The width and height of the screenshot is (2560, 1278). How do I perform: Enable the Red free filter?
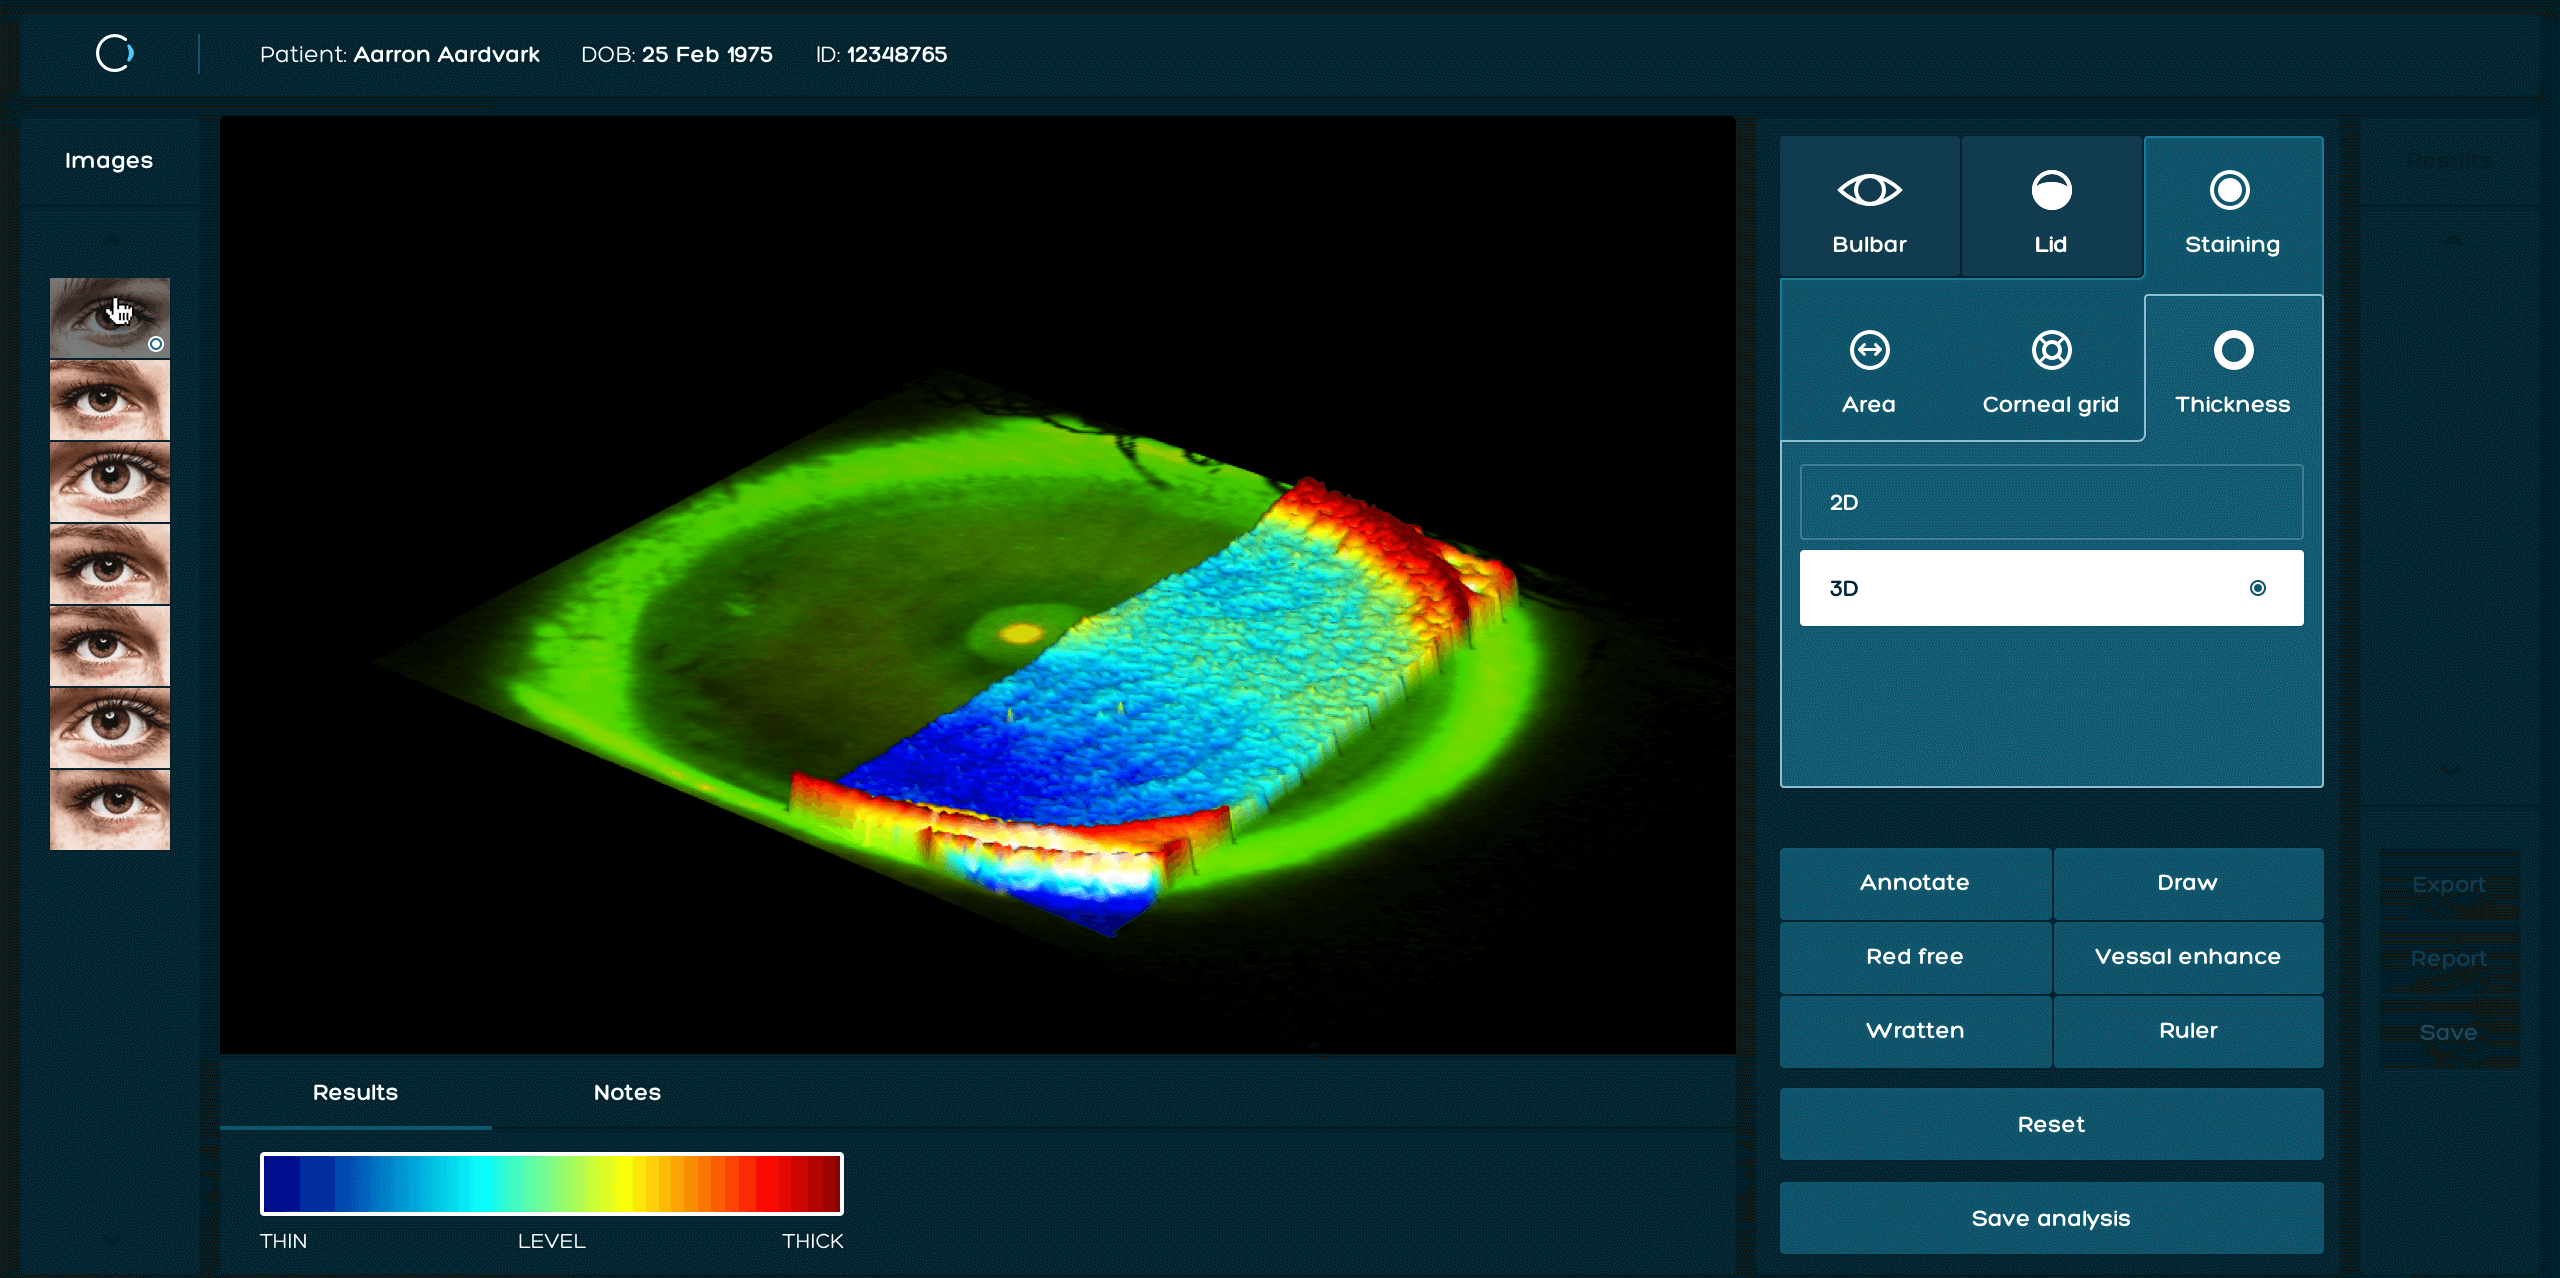1915,957
